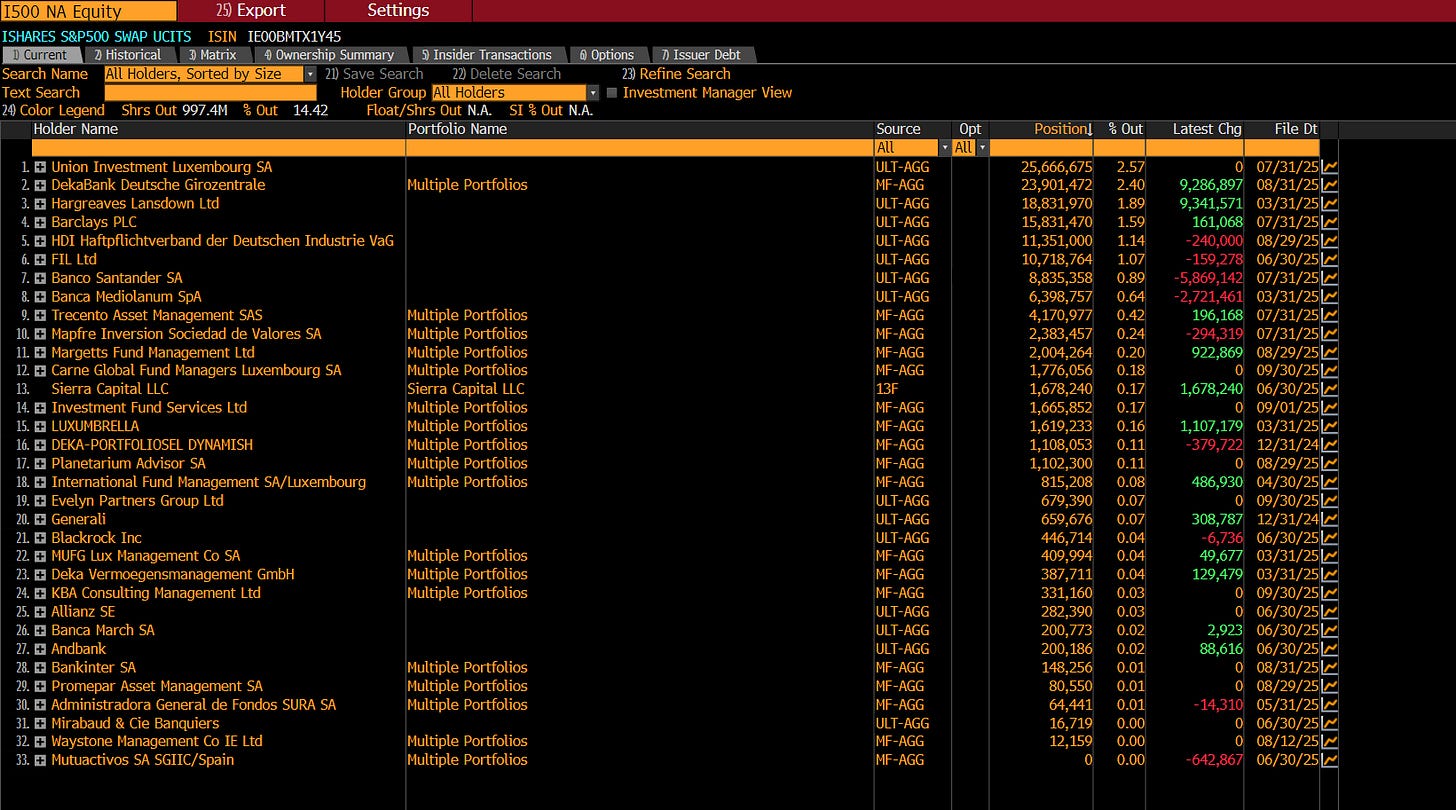Screen dimensions: 1456x810
Task: Open the Opt filter All dropdown
Action: pyautogui.click(x=982, y=148)
